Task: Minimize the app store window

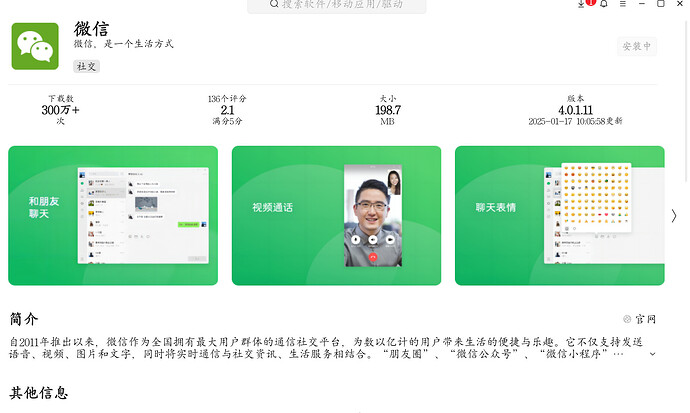Action: tap(642, 4)
